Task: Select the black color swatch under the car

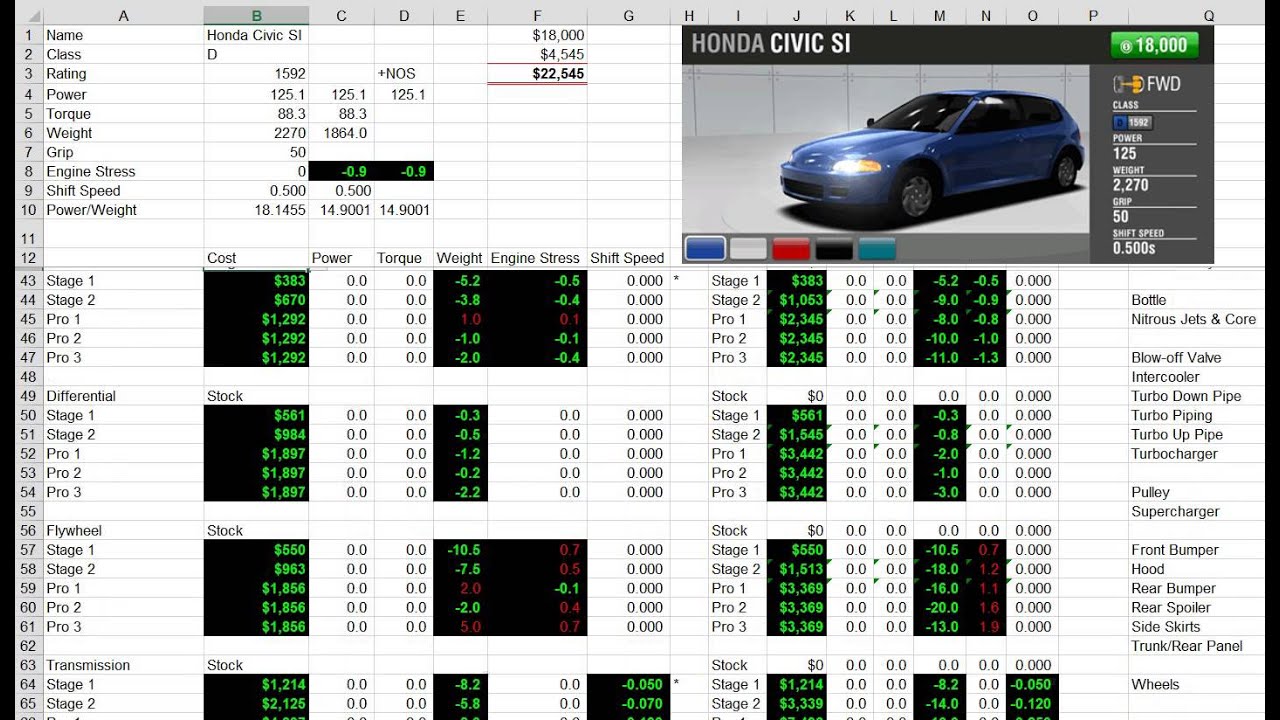Action: (834, 248)
